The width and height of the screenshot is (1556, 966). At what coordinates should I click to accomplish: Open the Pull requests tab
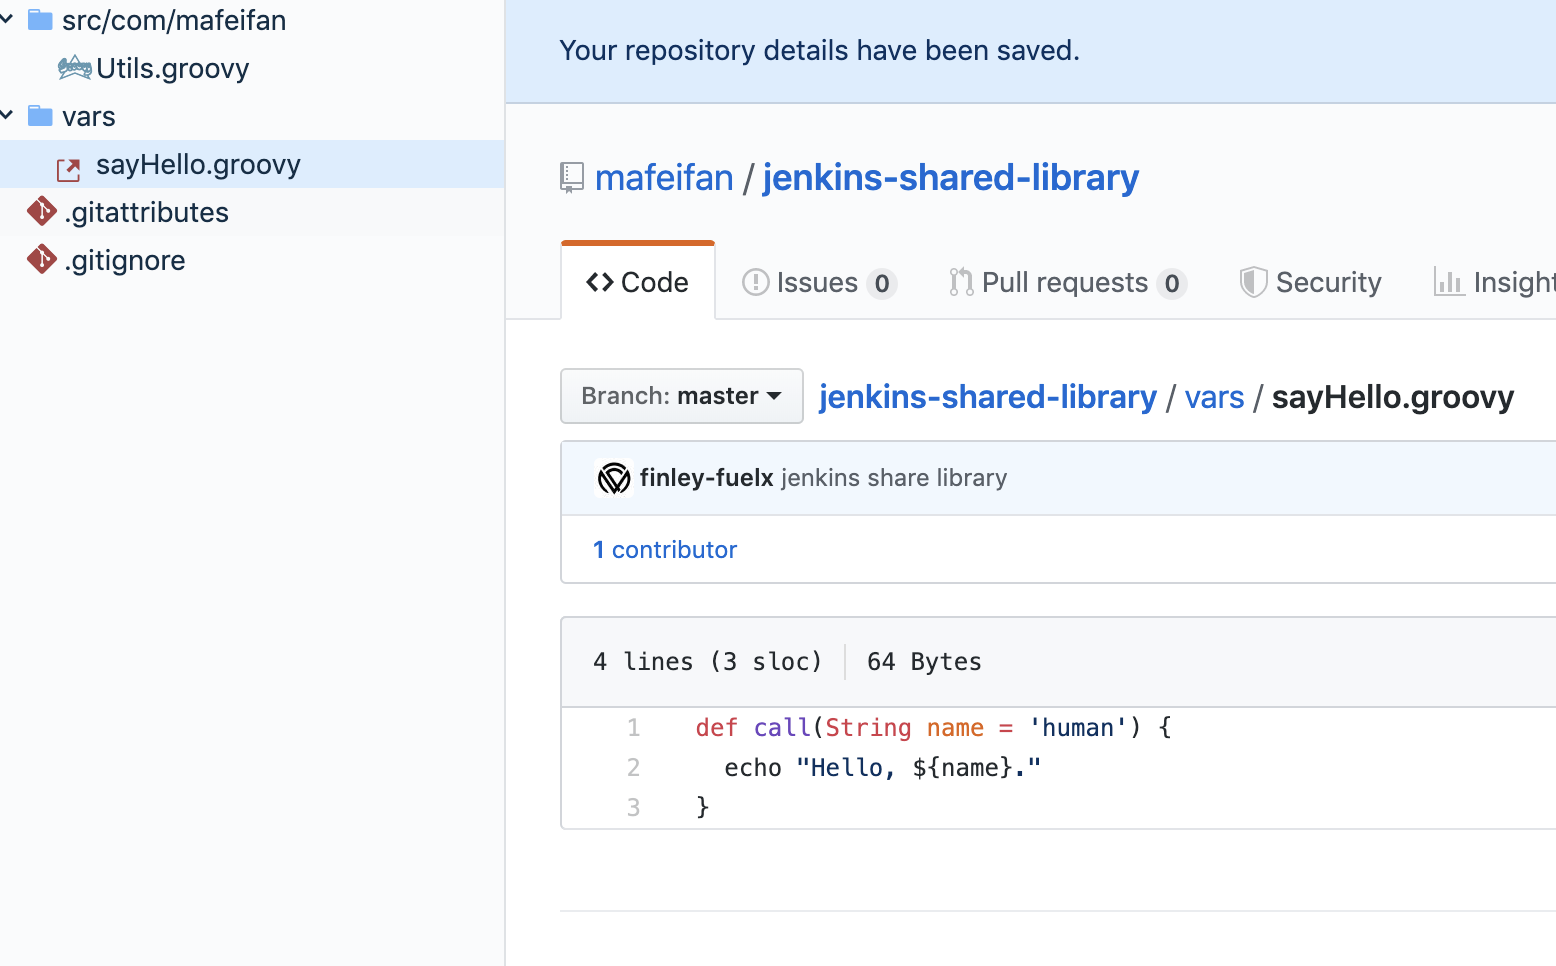coord(1066,283)
